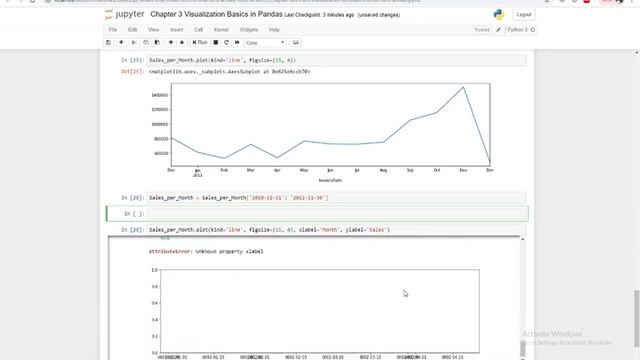The height and width of the screenshot is (360, 640).
Task: Click the Logout button
Action: pos(524,15)
